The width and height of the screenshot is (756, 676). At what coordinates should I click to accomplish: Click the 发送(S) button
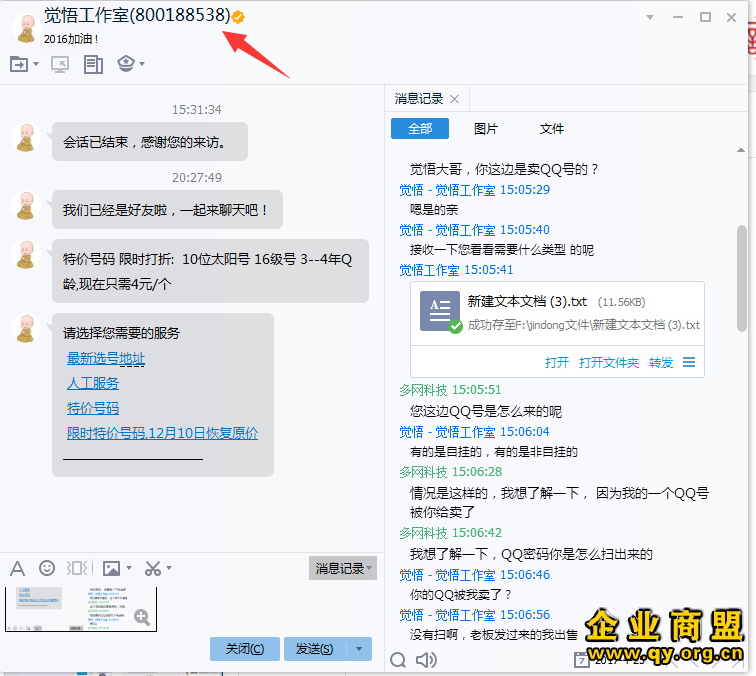click(314, 649)
